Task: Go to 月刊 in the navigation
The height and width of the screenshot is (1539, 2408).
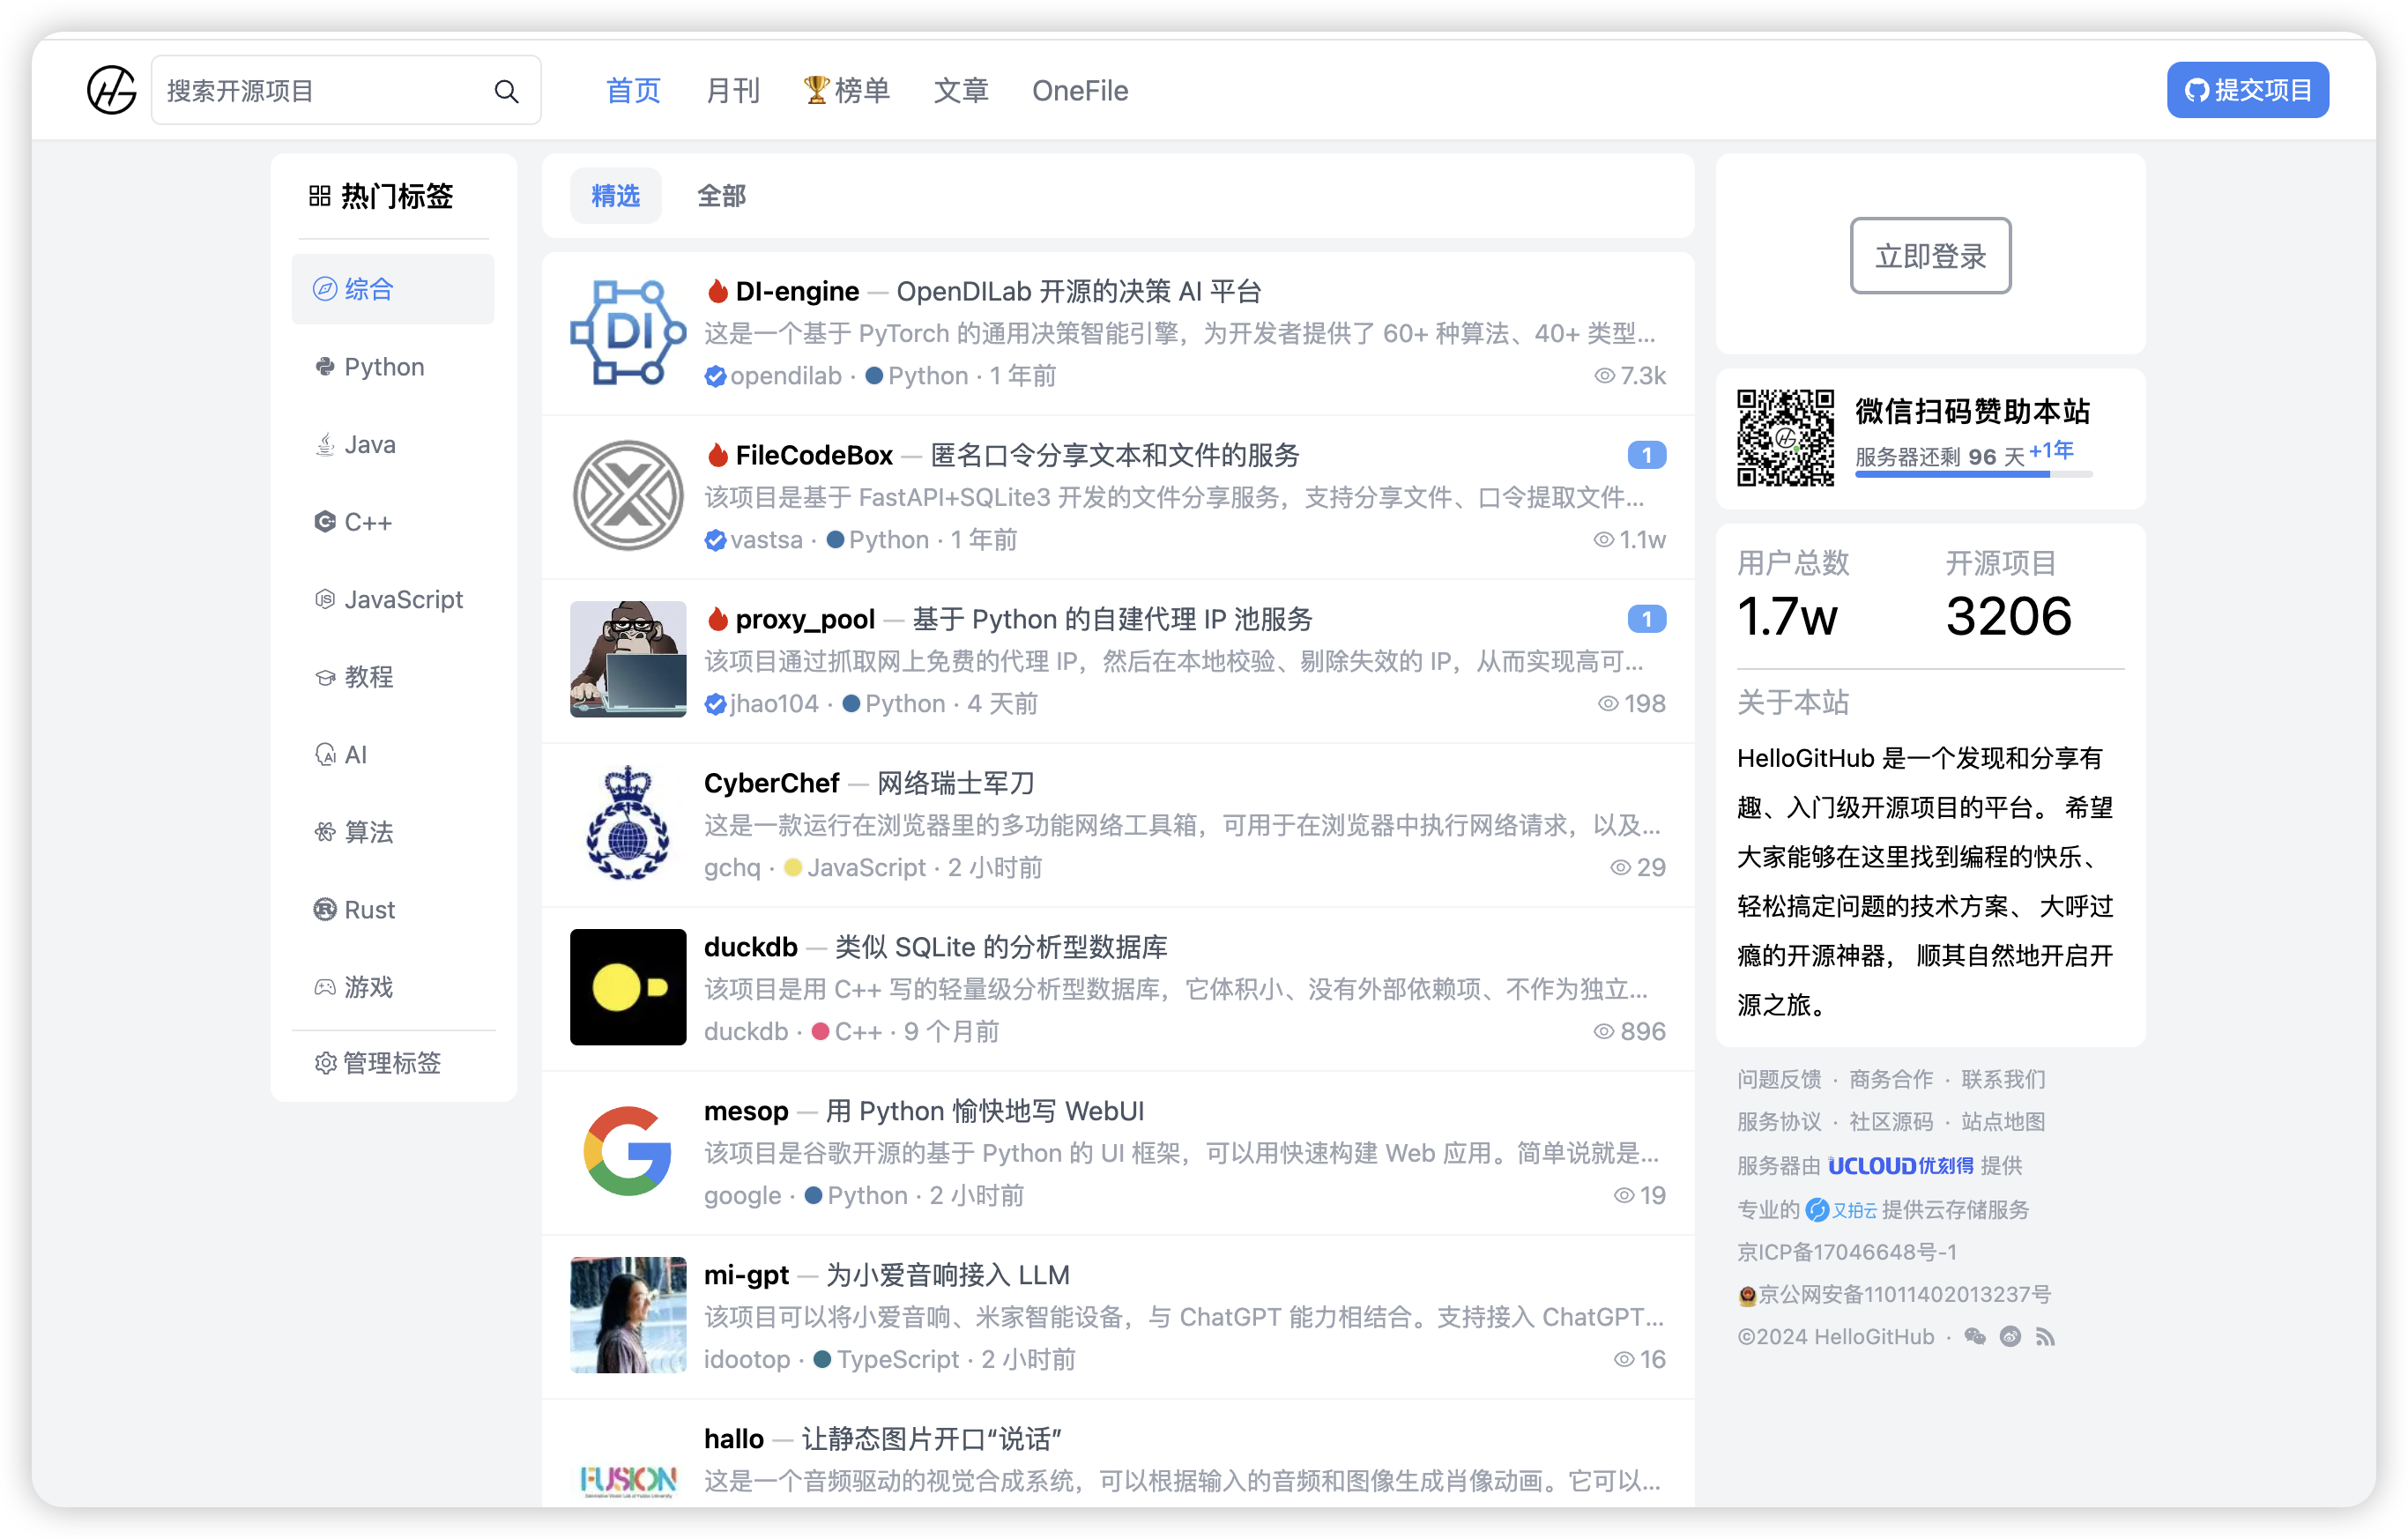Action: [x=733, y=91]
